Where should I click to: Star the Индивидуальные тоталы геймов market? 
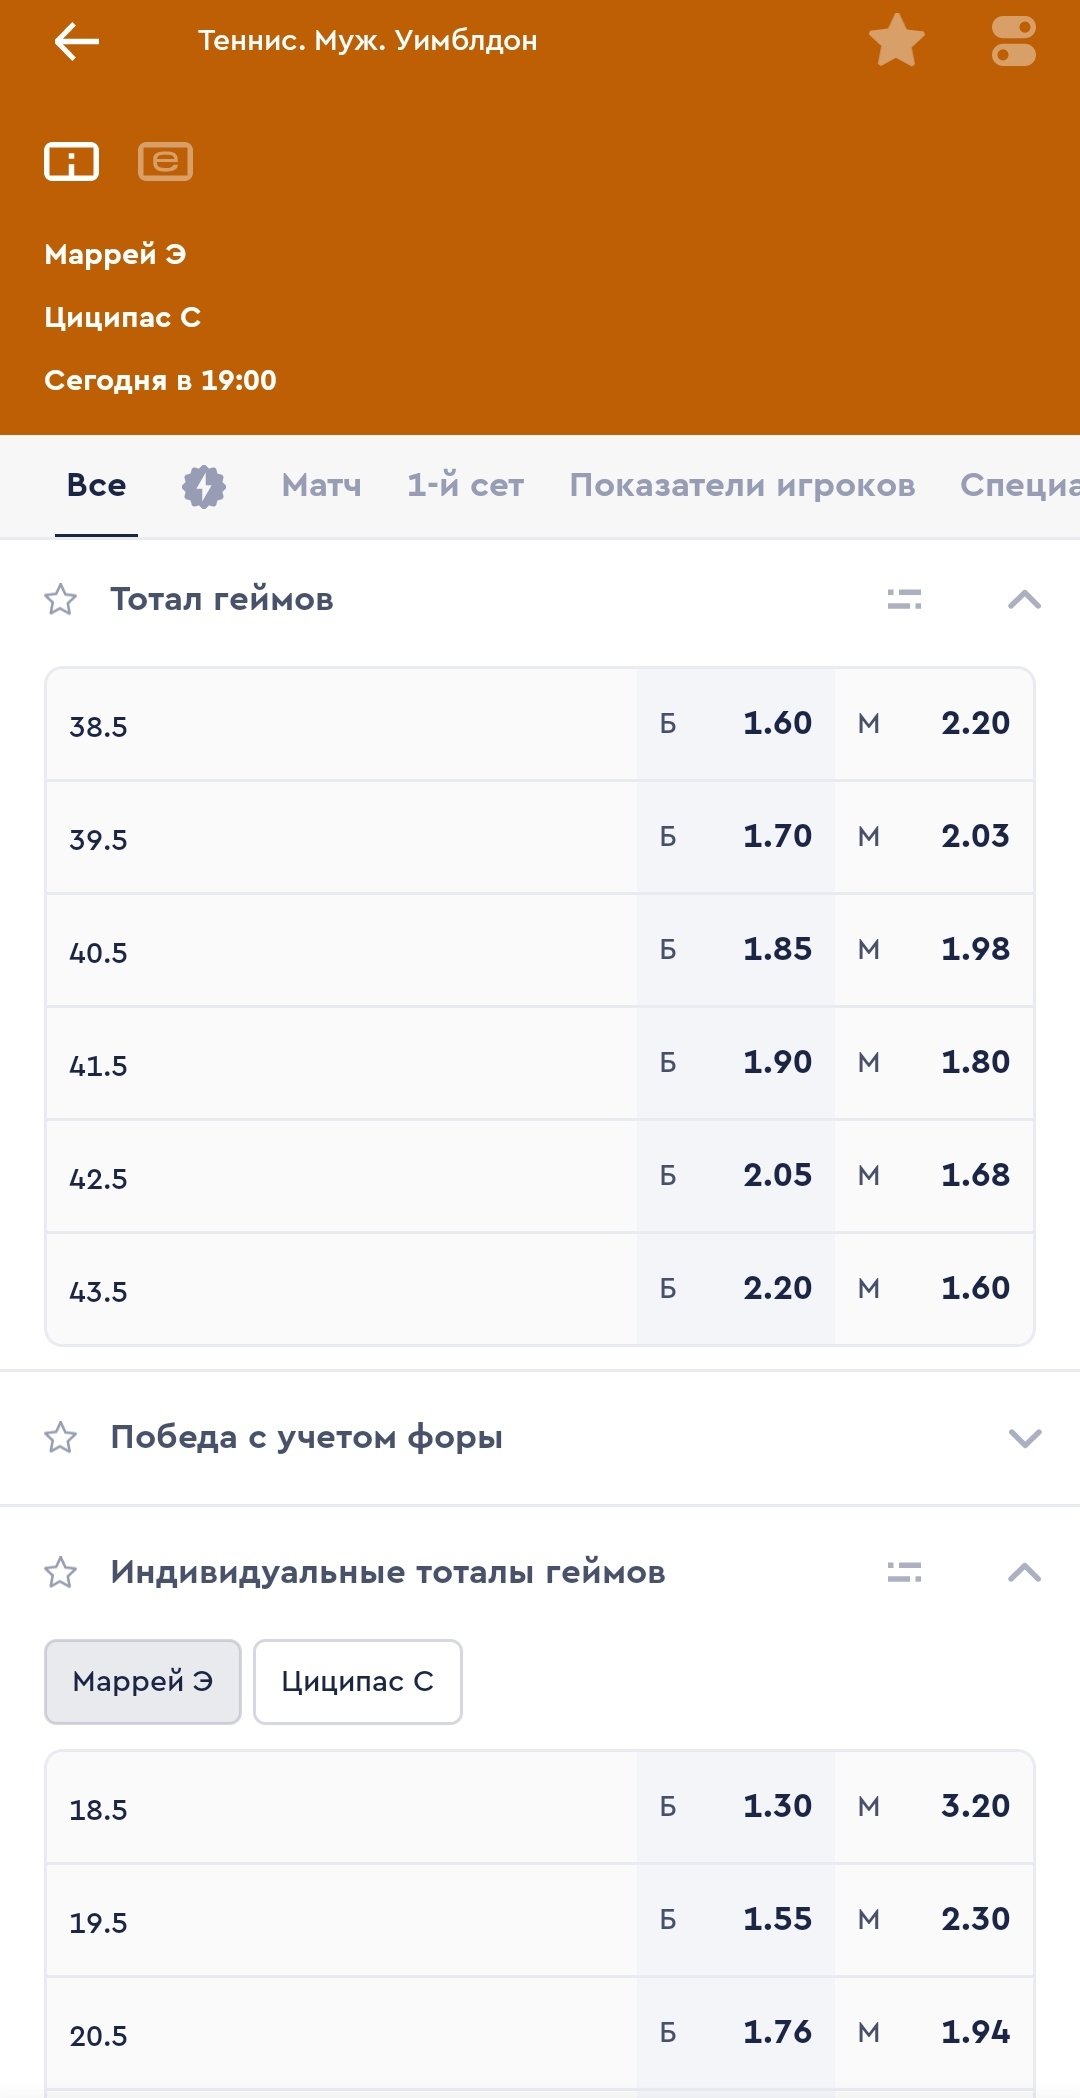61,1573
